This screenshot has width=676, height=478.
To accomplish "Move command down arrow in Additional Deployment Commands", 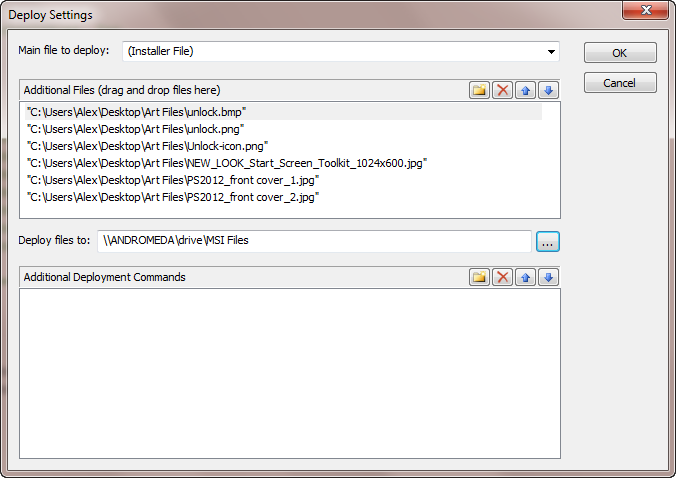I will (x=548, y=277).
